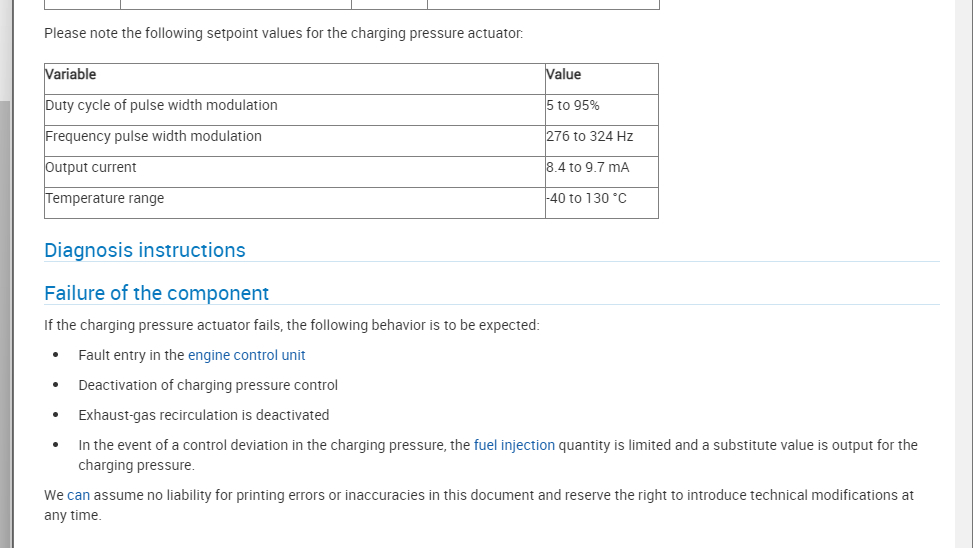Screen dimensions: 973x548
Task: Click the sentence about actuator failure behavior
Action: (291, 325)
